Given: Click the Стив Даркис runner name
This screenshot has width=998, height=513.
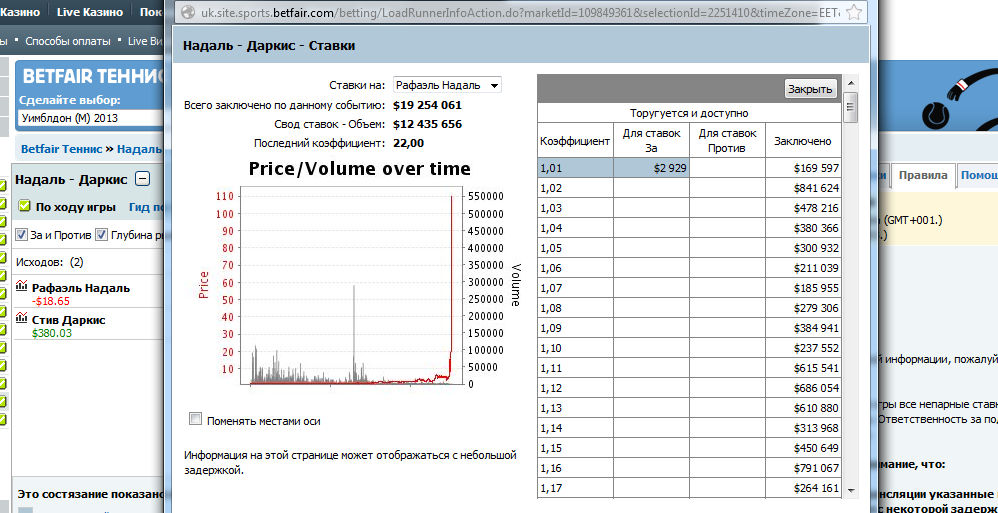Looking at the screenshot, I should pos(69,320).
